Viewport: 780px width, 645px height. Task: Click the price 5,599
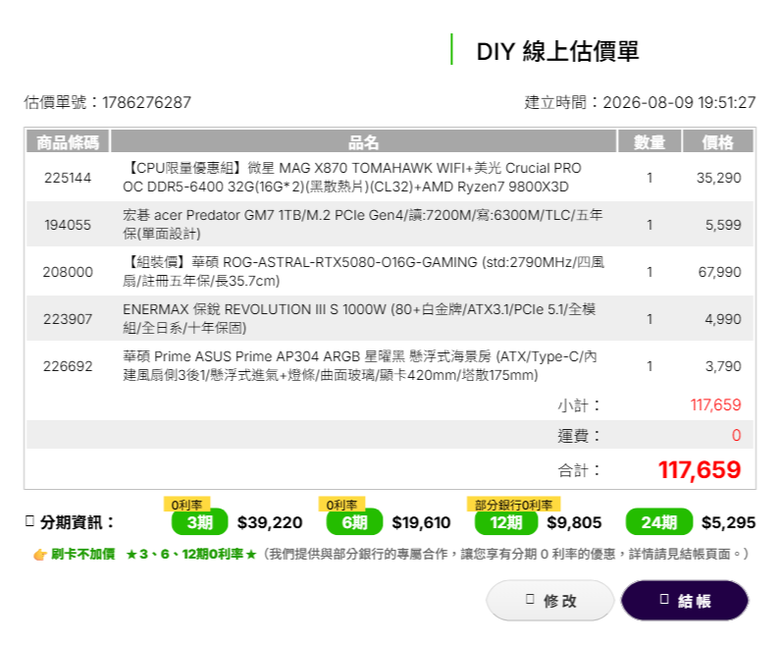(723, 225)
